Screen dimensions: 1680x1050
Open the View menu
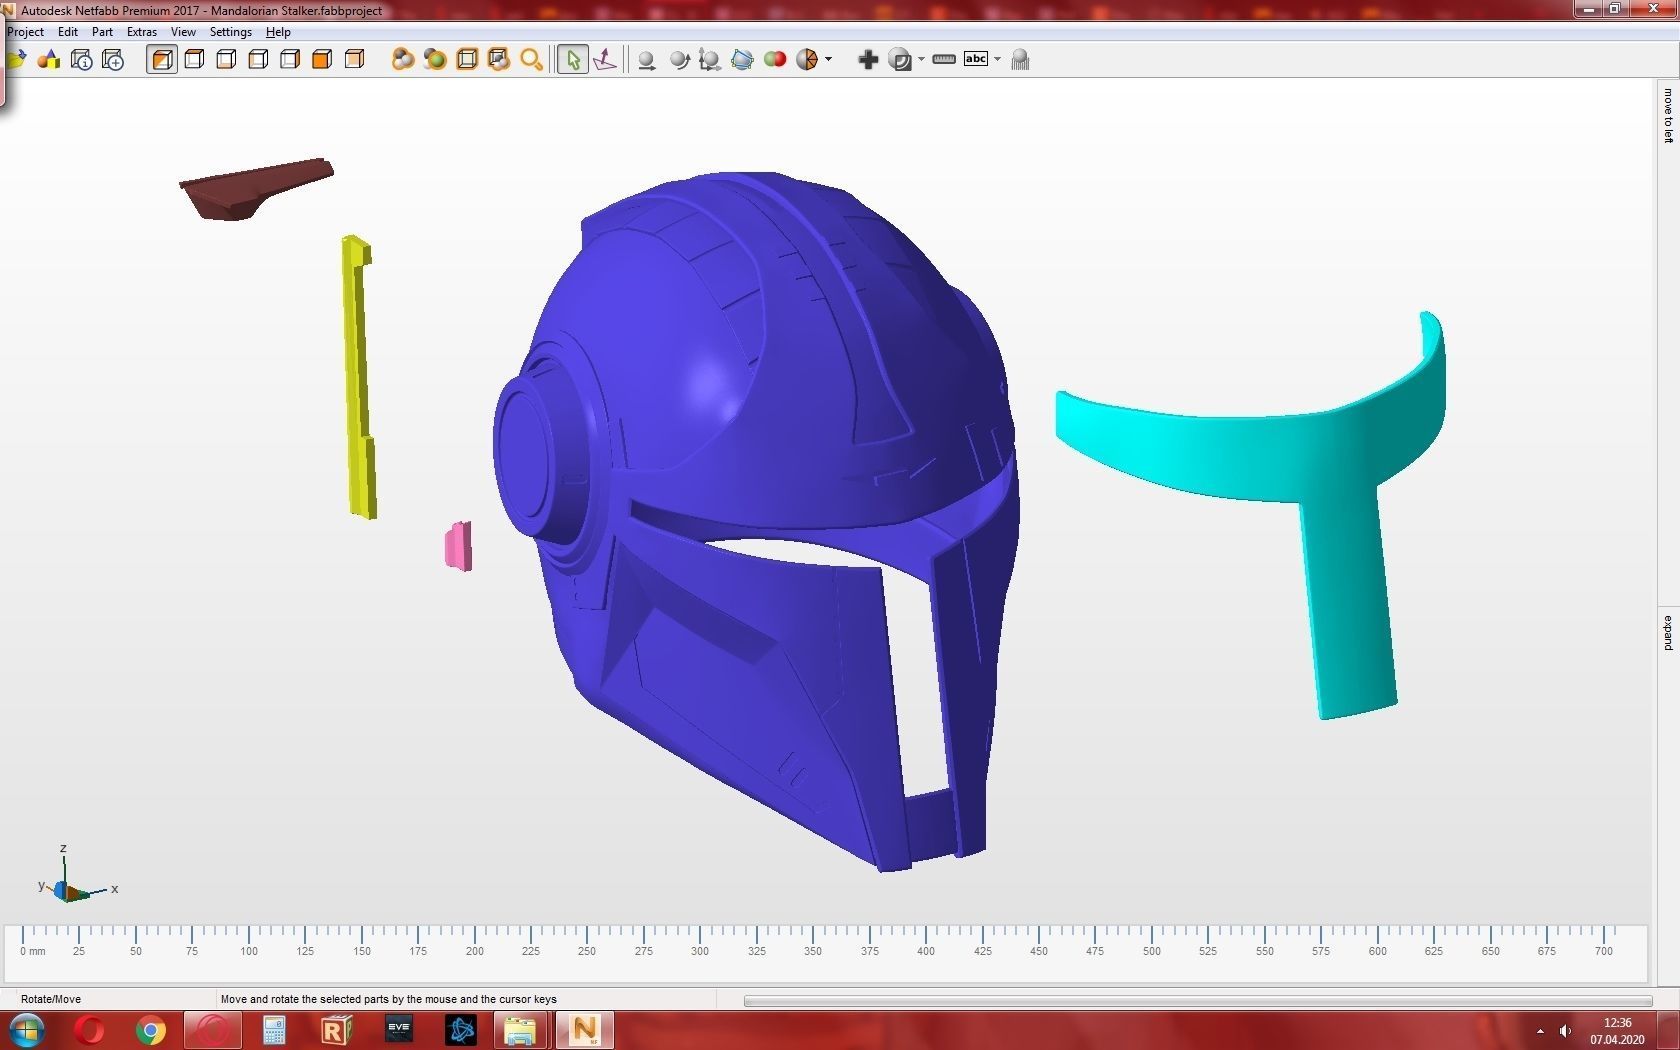point(183,32)
